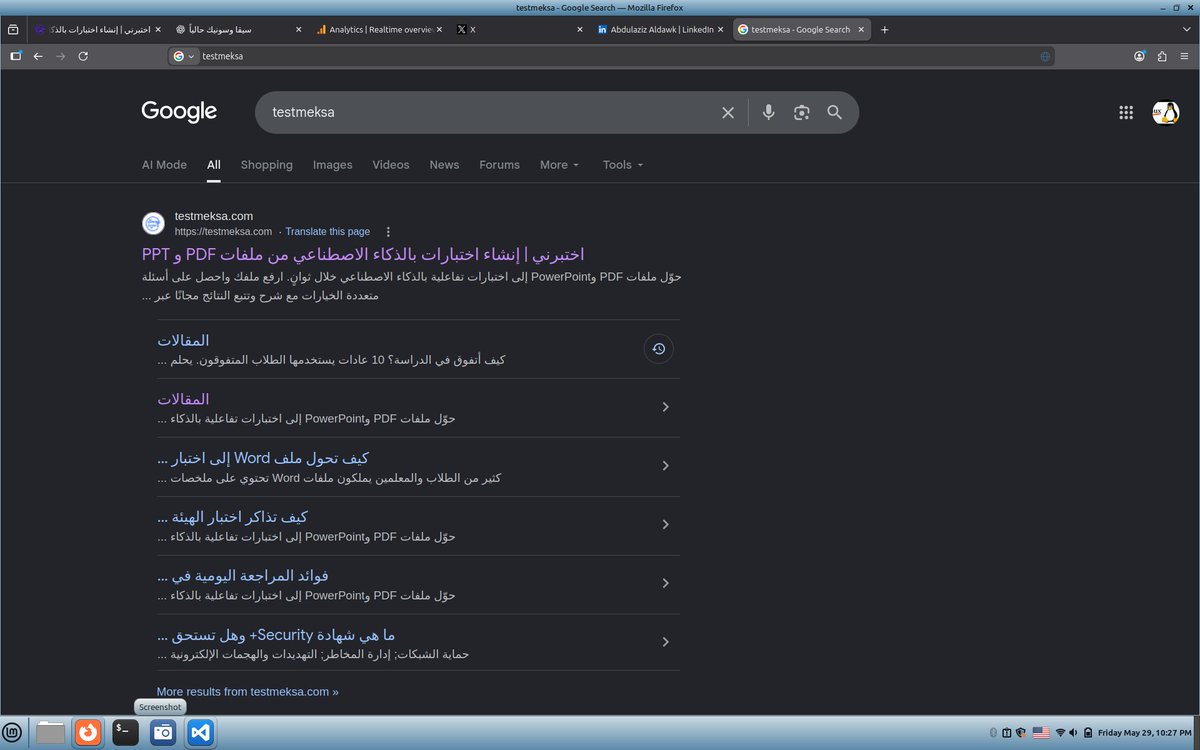Switch to the Images results tab
The height and width of the screenshot is (750, 1200).
point(333,165)
